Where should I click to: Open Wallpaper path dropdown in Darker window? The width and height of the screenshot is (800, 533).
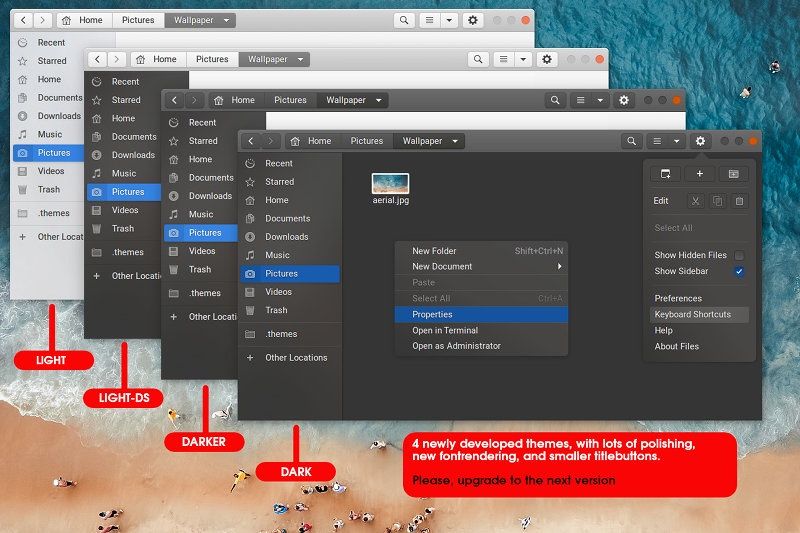[x=379, y=100]
